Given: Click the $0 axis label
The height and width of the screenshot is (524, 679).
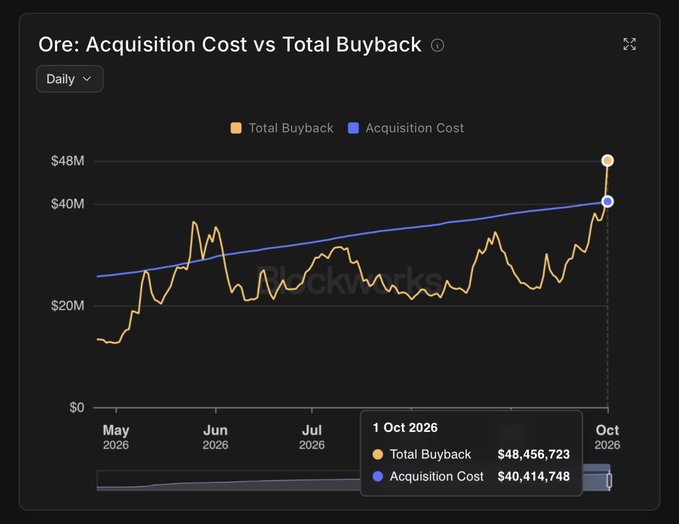Looking at the screenshot, I should [x=77, y=408].
